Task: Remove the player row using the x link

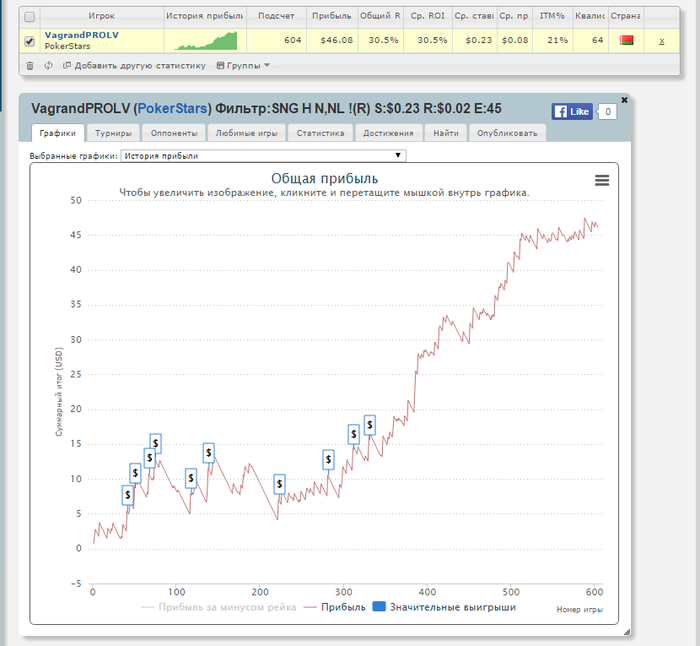Action: pos(660,41)
